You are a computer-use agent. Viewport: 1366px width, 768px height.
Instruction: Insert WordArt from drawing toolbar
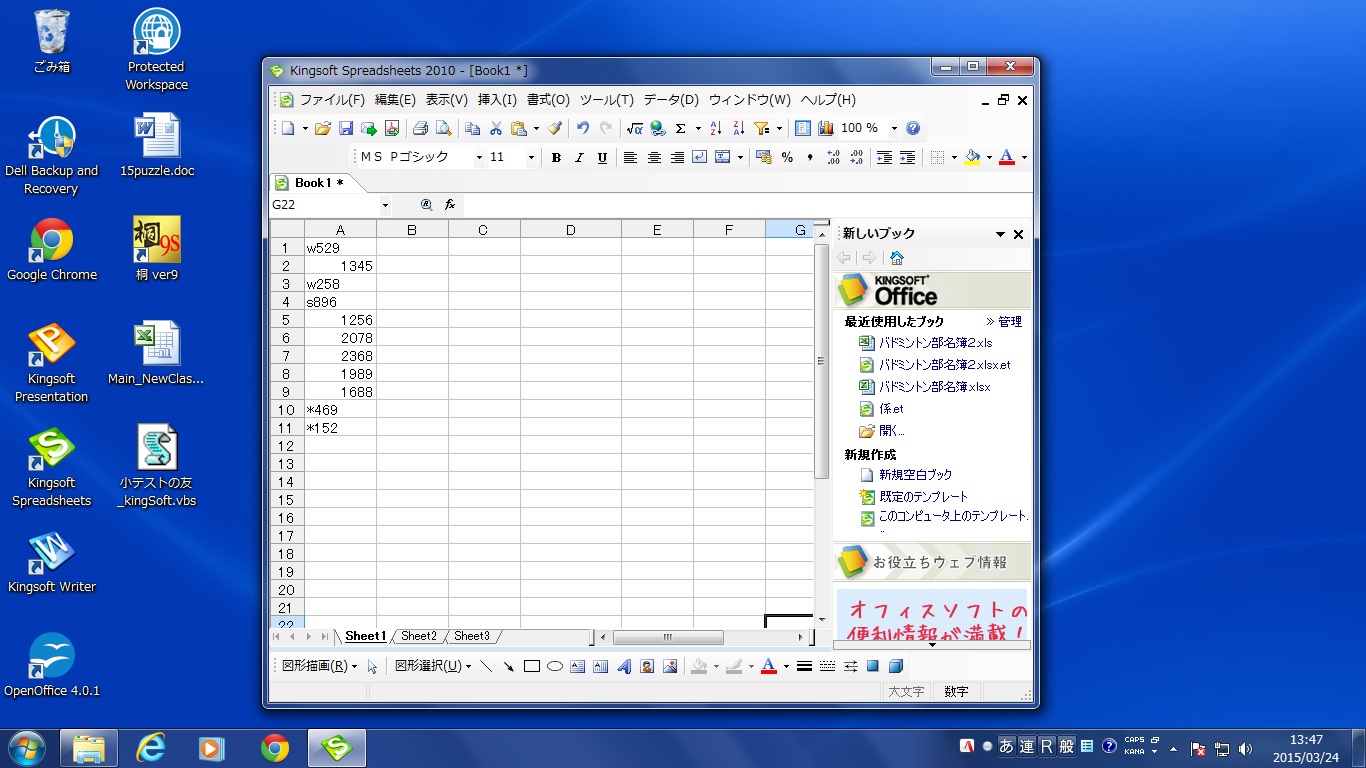[x=624, y=666]
